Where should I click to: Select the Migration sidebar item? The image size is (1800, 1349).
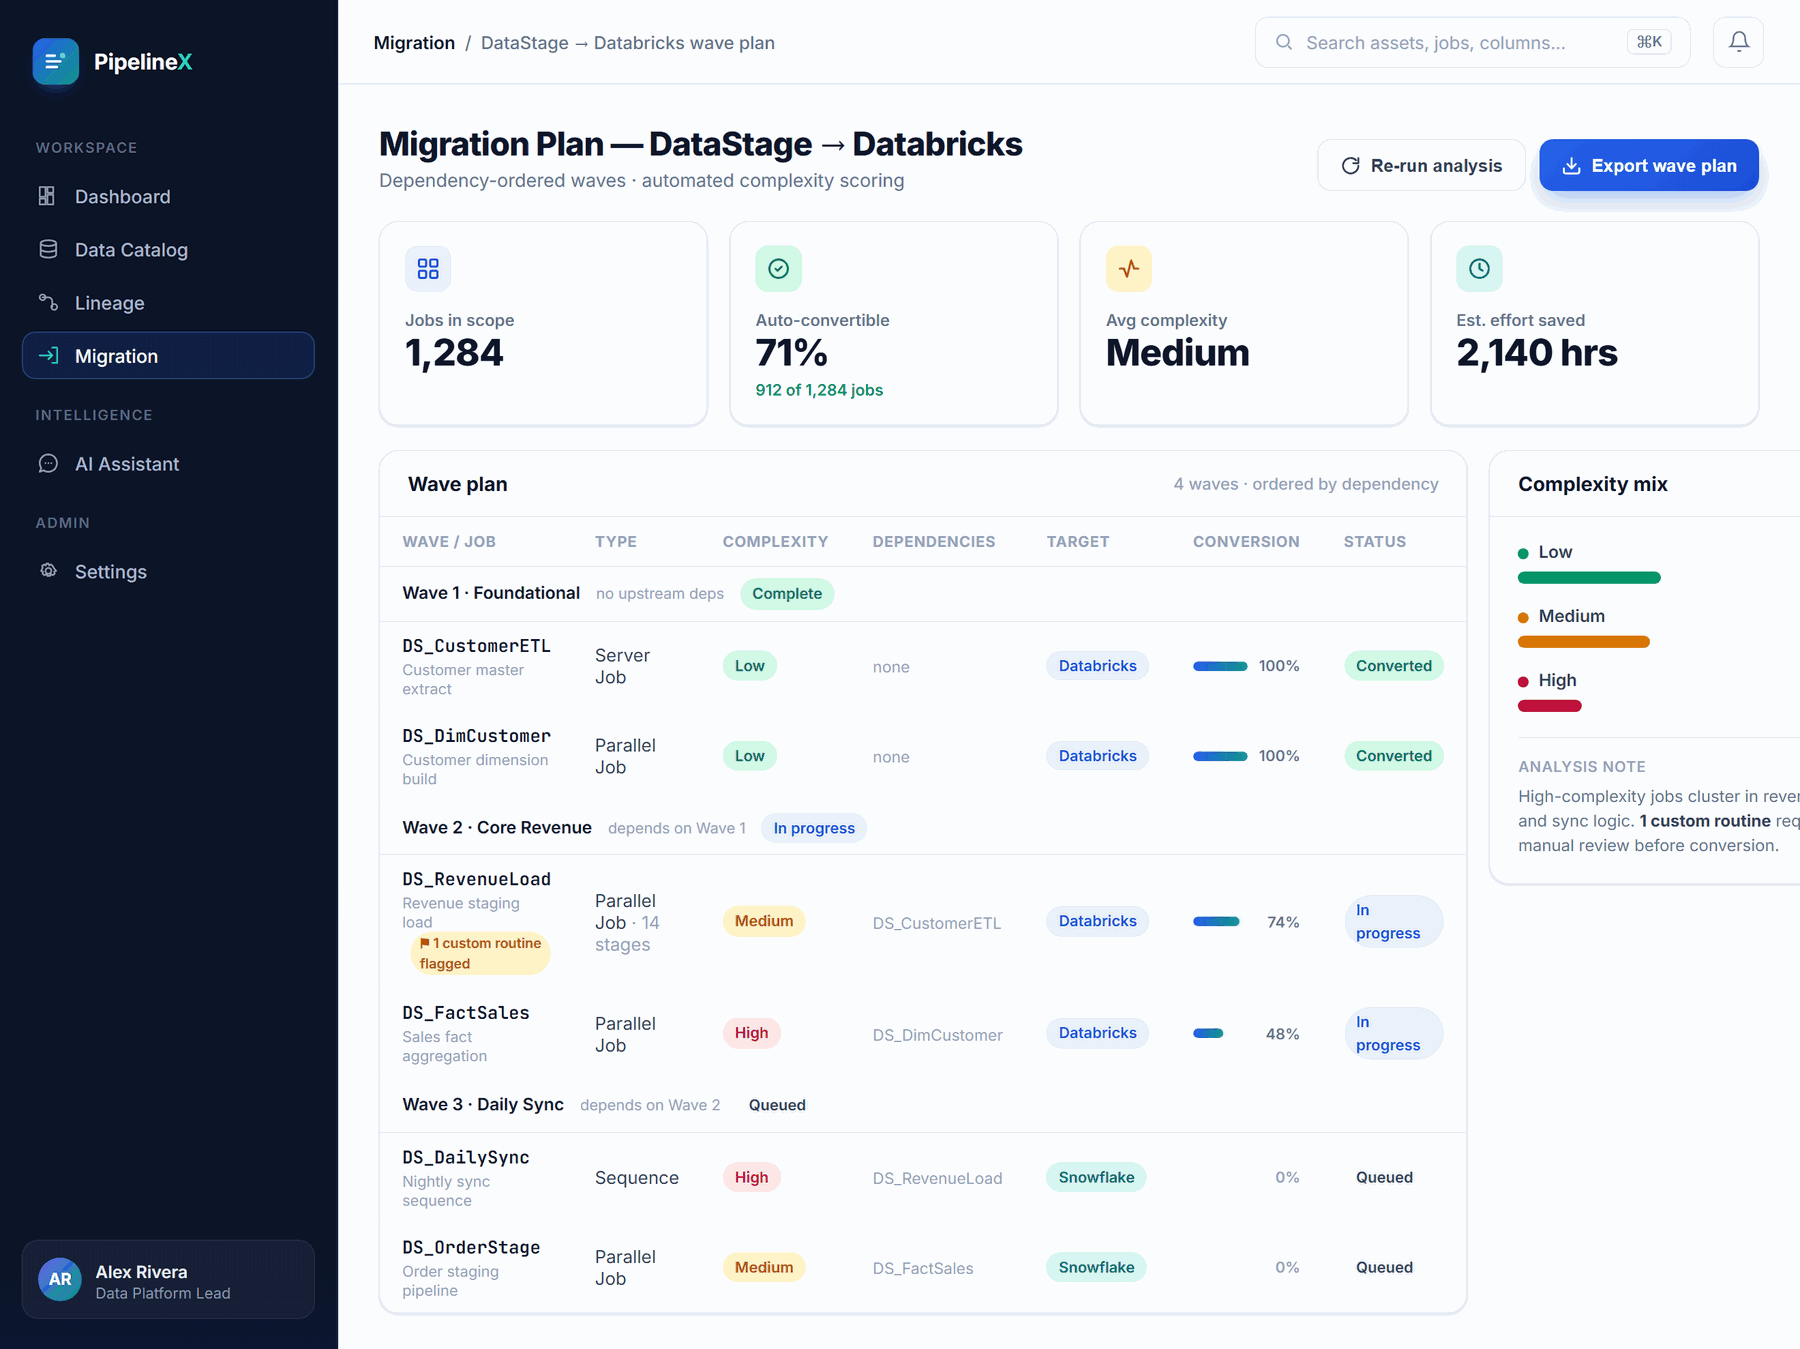[x=168, y=355]
